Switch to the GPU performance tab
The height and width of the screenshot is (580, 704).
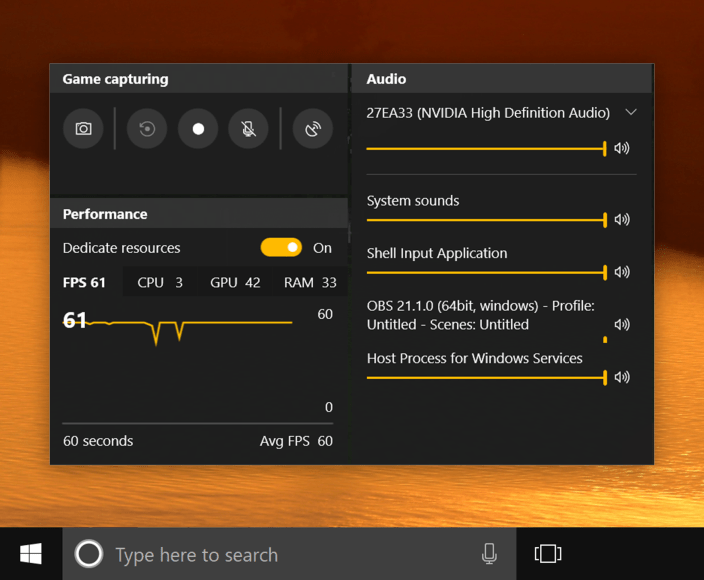pyautogui.click(x=235, y=283)
